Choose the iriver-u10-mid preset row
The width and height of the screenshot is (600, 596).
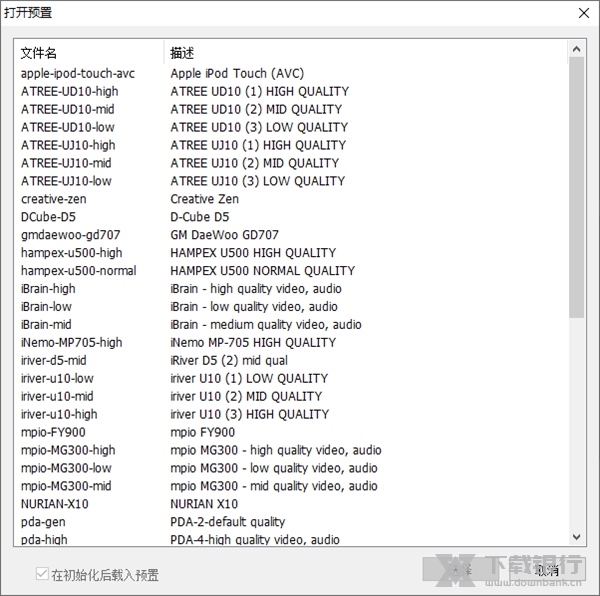pyautogui.click(x=57, y=396)
